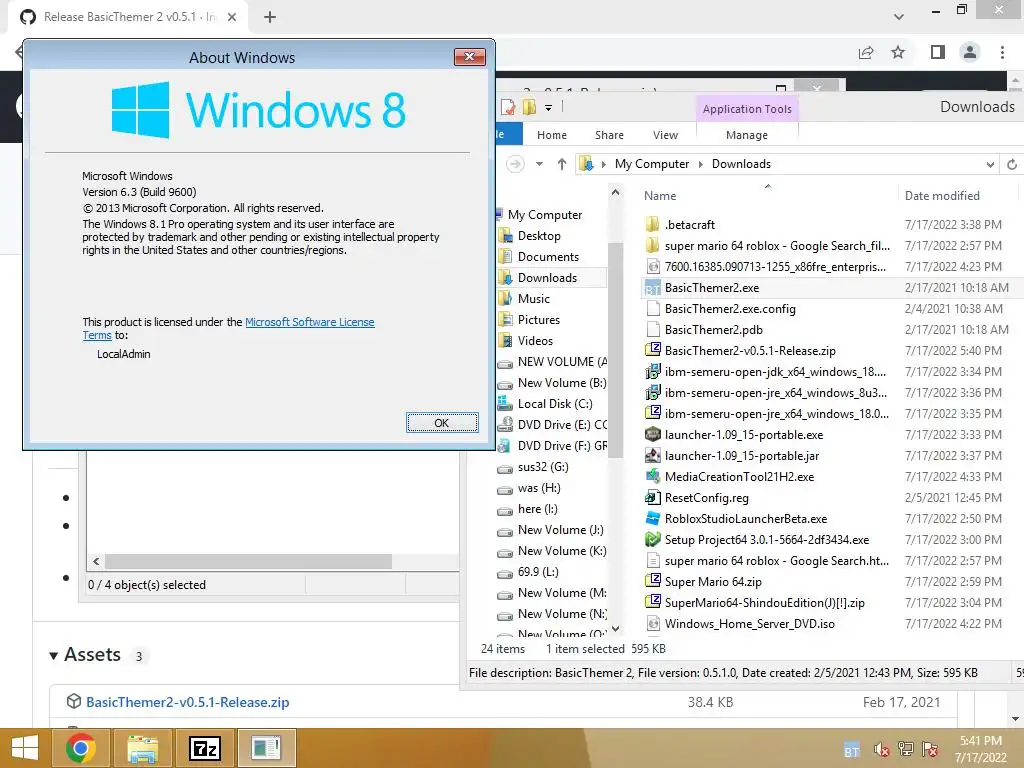
Task: Sort files by Name column
Action: 660,196
